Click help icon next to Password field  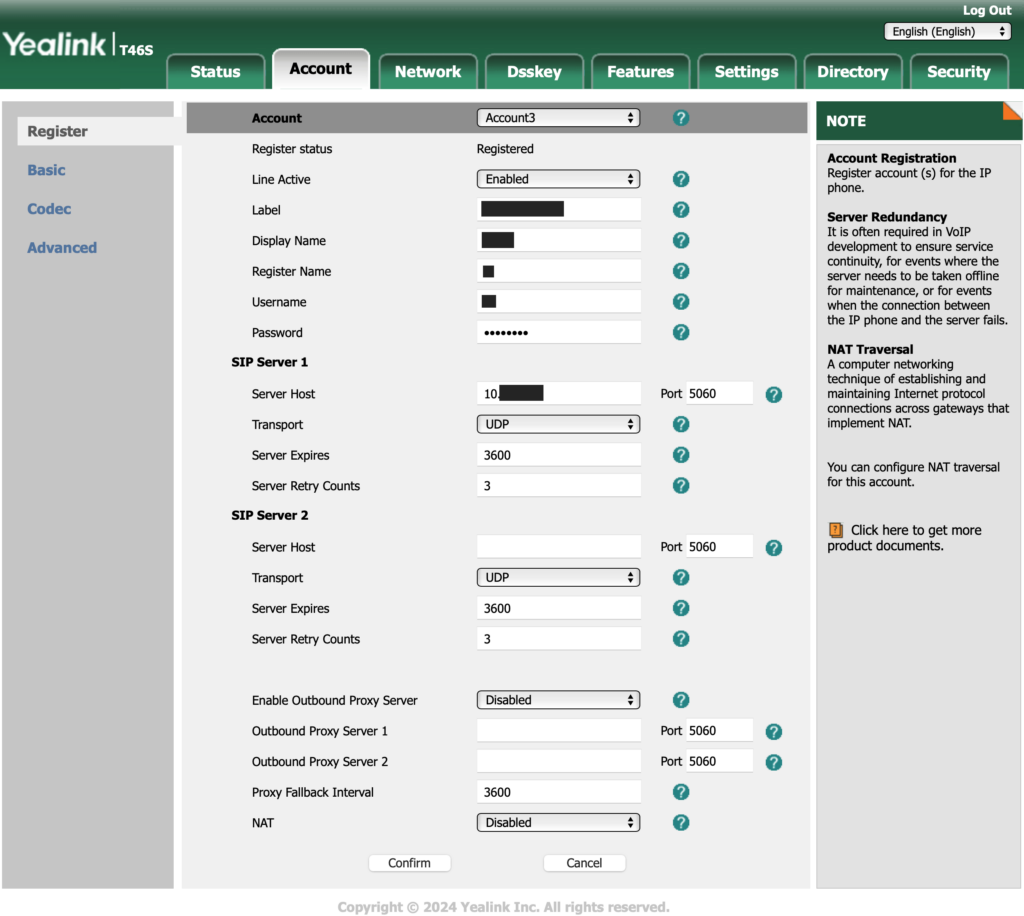680,332
